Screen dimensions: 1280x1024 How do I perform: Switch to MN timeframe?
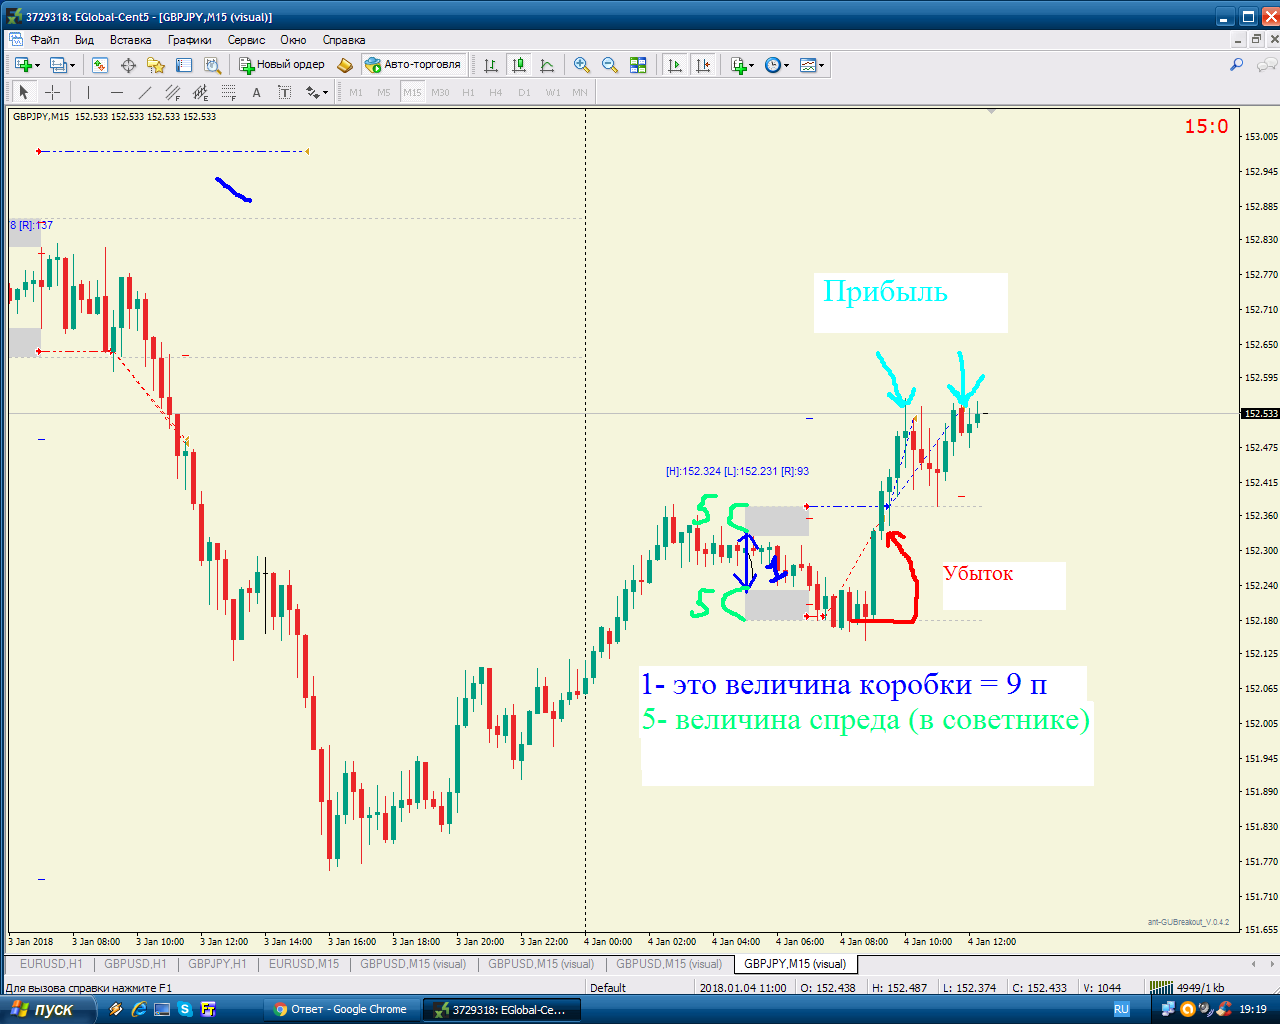580,92
